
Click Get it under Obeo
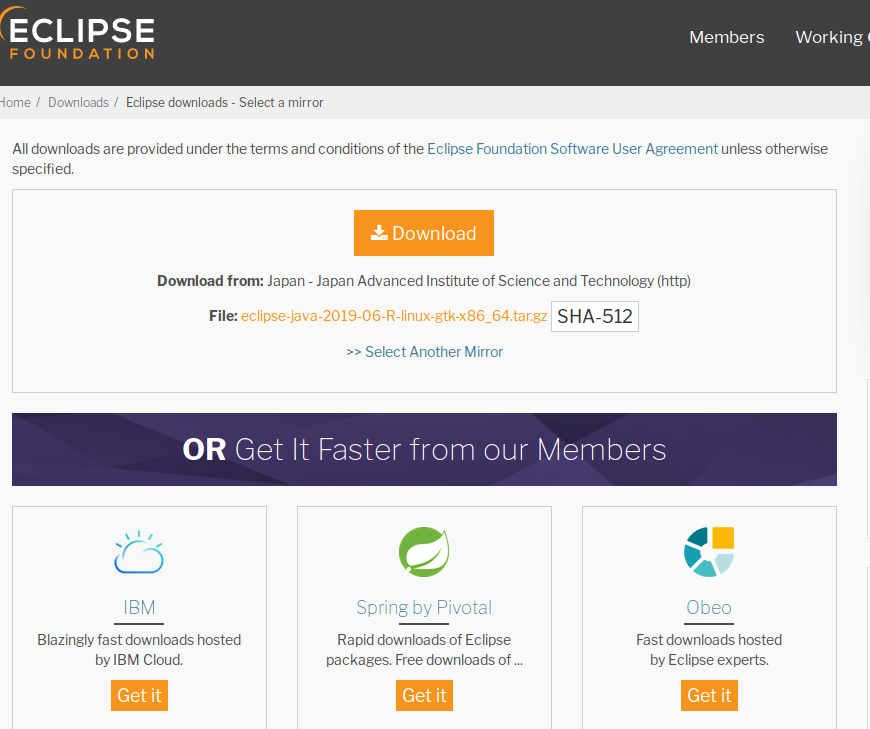click(x=710, y=695)
